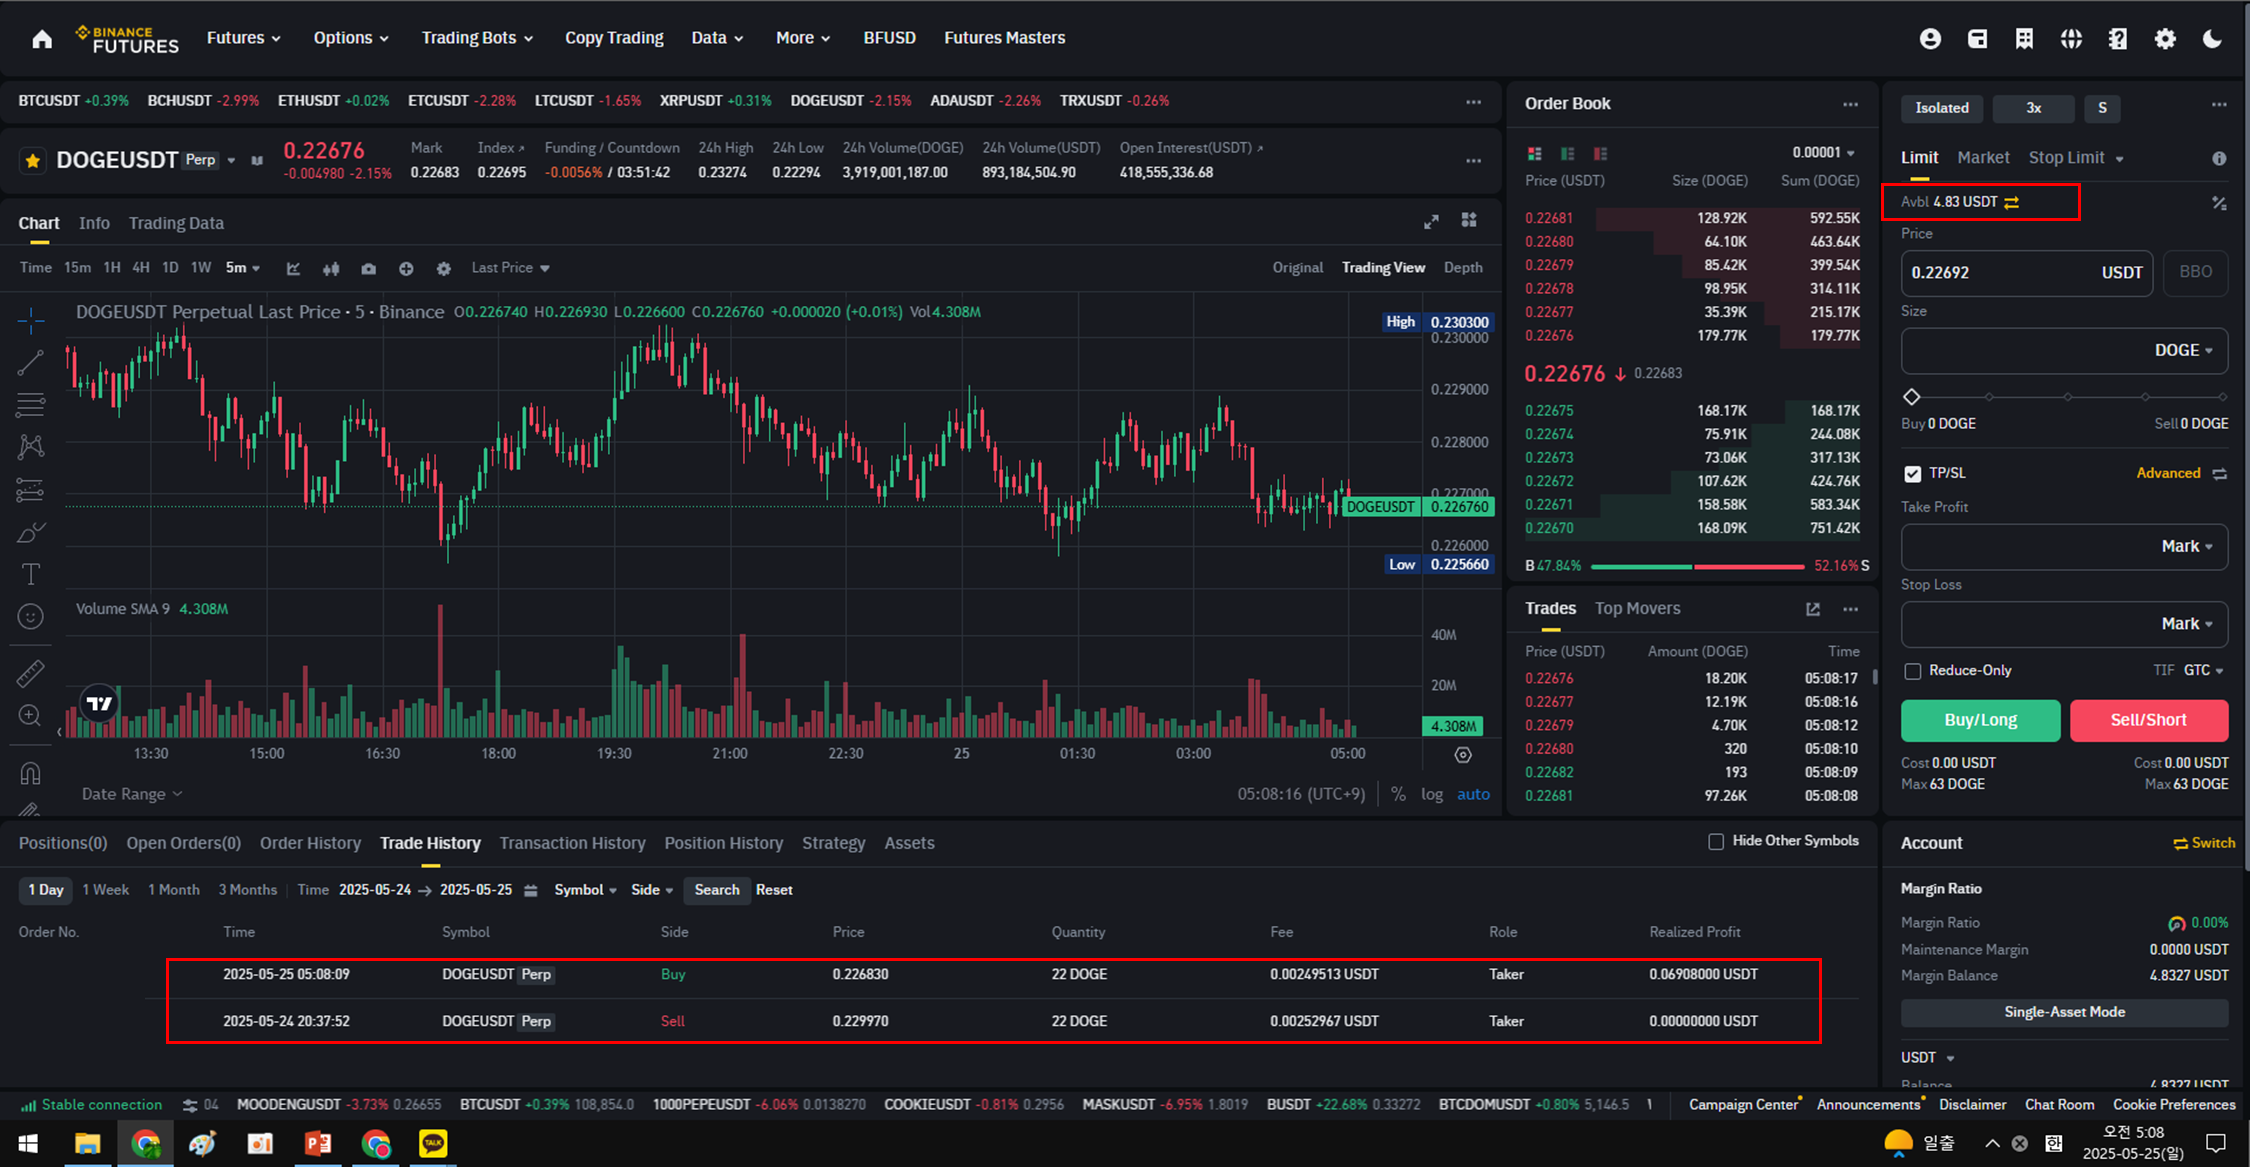Open the user profile icon
The image size is (2250, 1167).
coord(1930,39)
